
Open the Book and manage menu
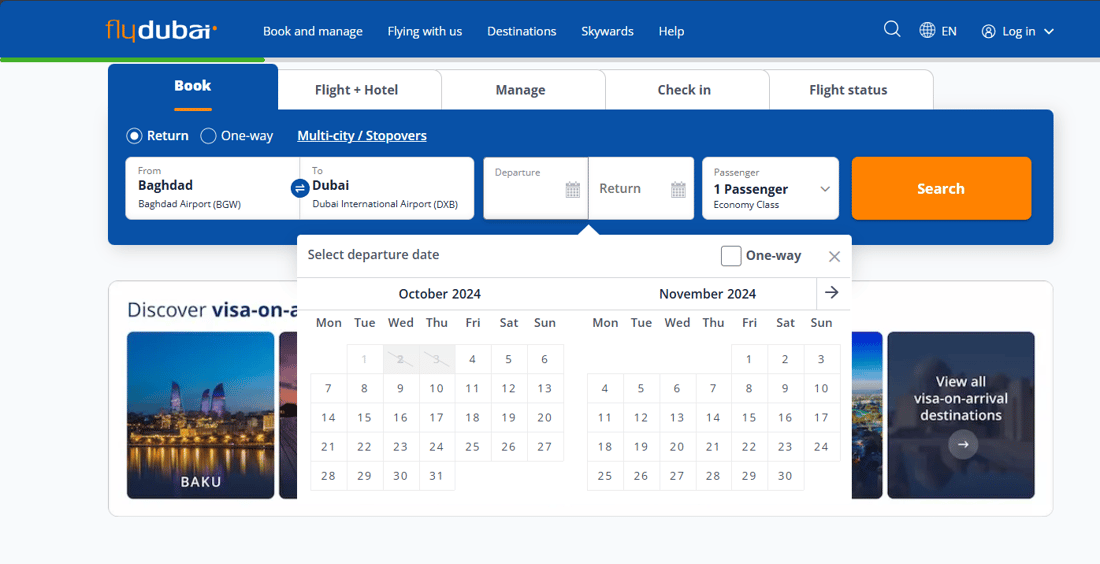click(313, 31)
